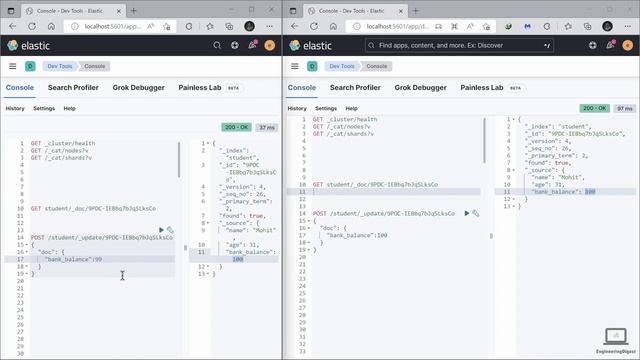The width and height of the screenshot is (640, 360).
Task: Open Settings in right console
Action: point(326,109)
